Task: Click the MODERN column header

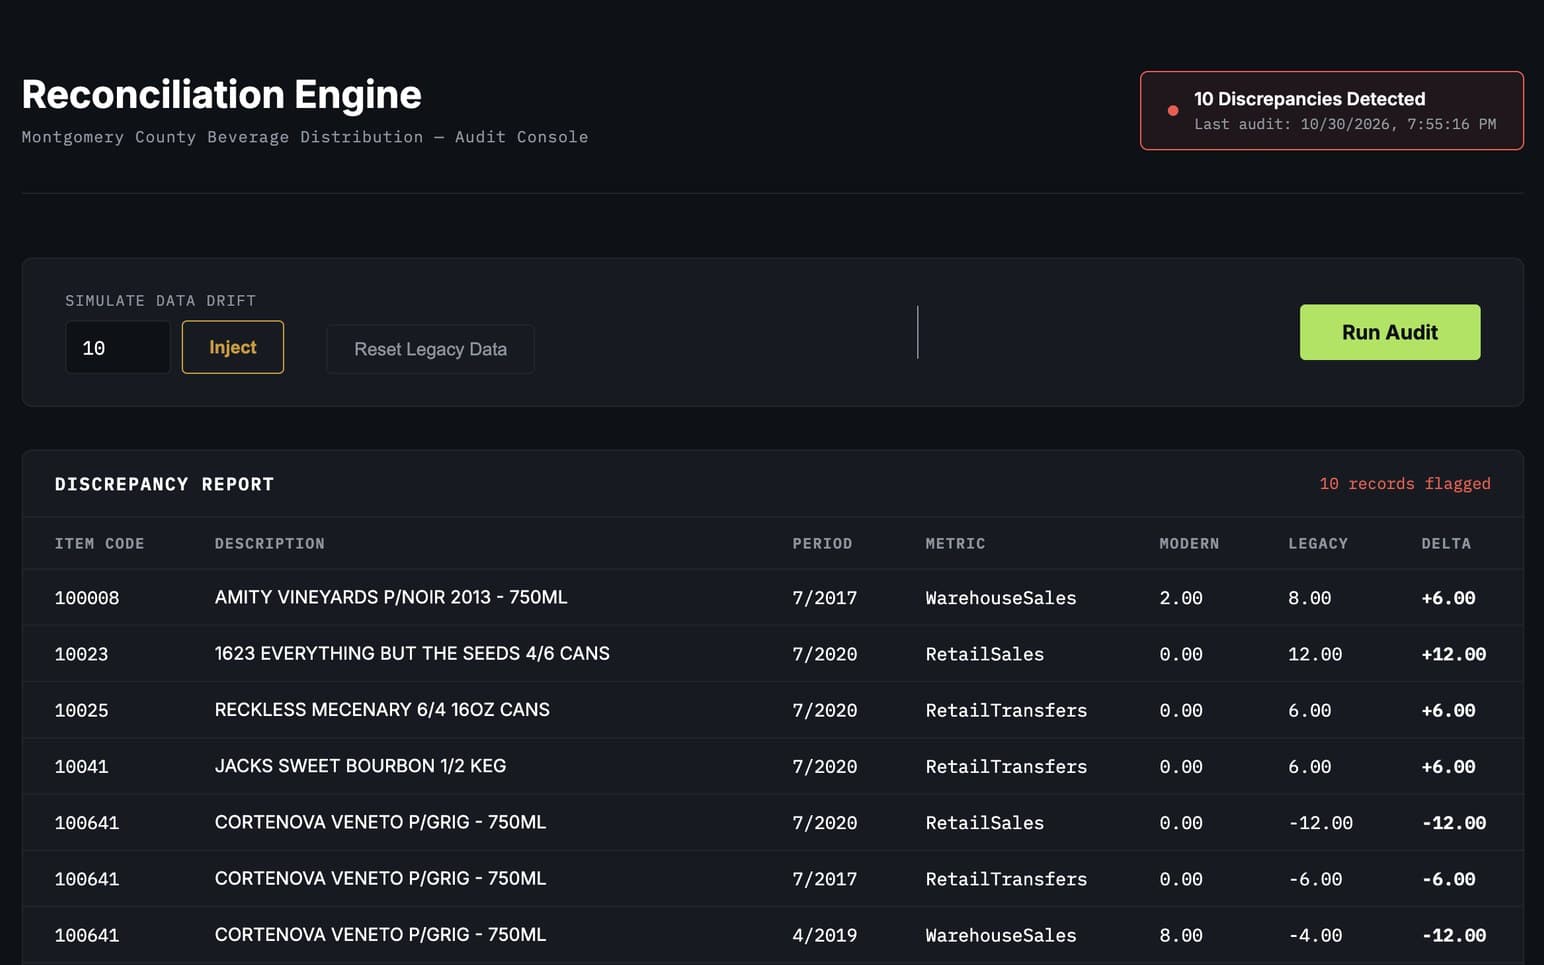Action: 1189,544
